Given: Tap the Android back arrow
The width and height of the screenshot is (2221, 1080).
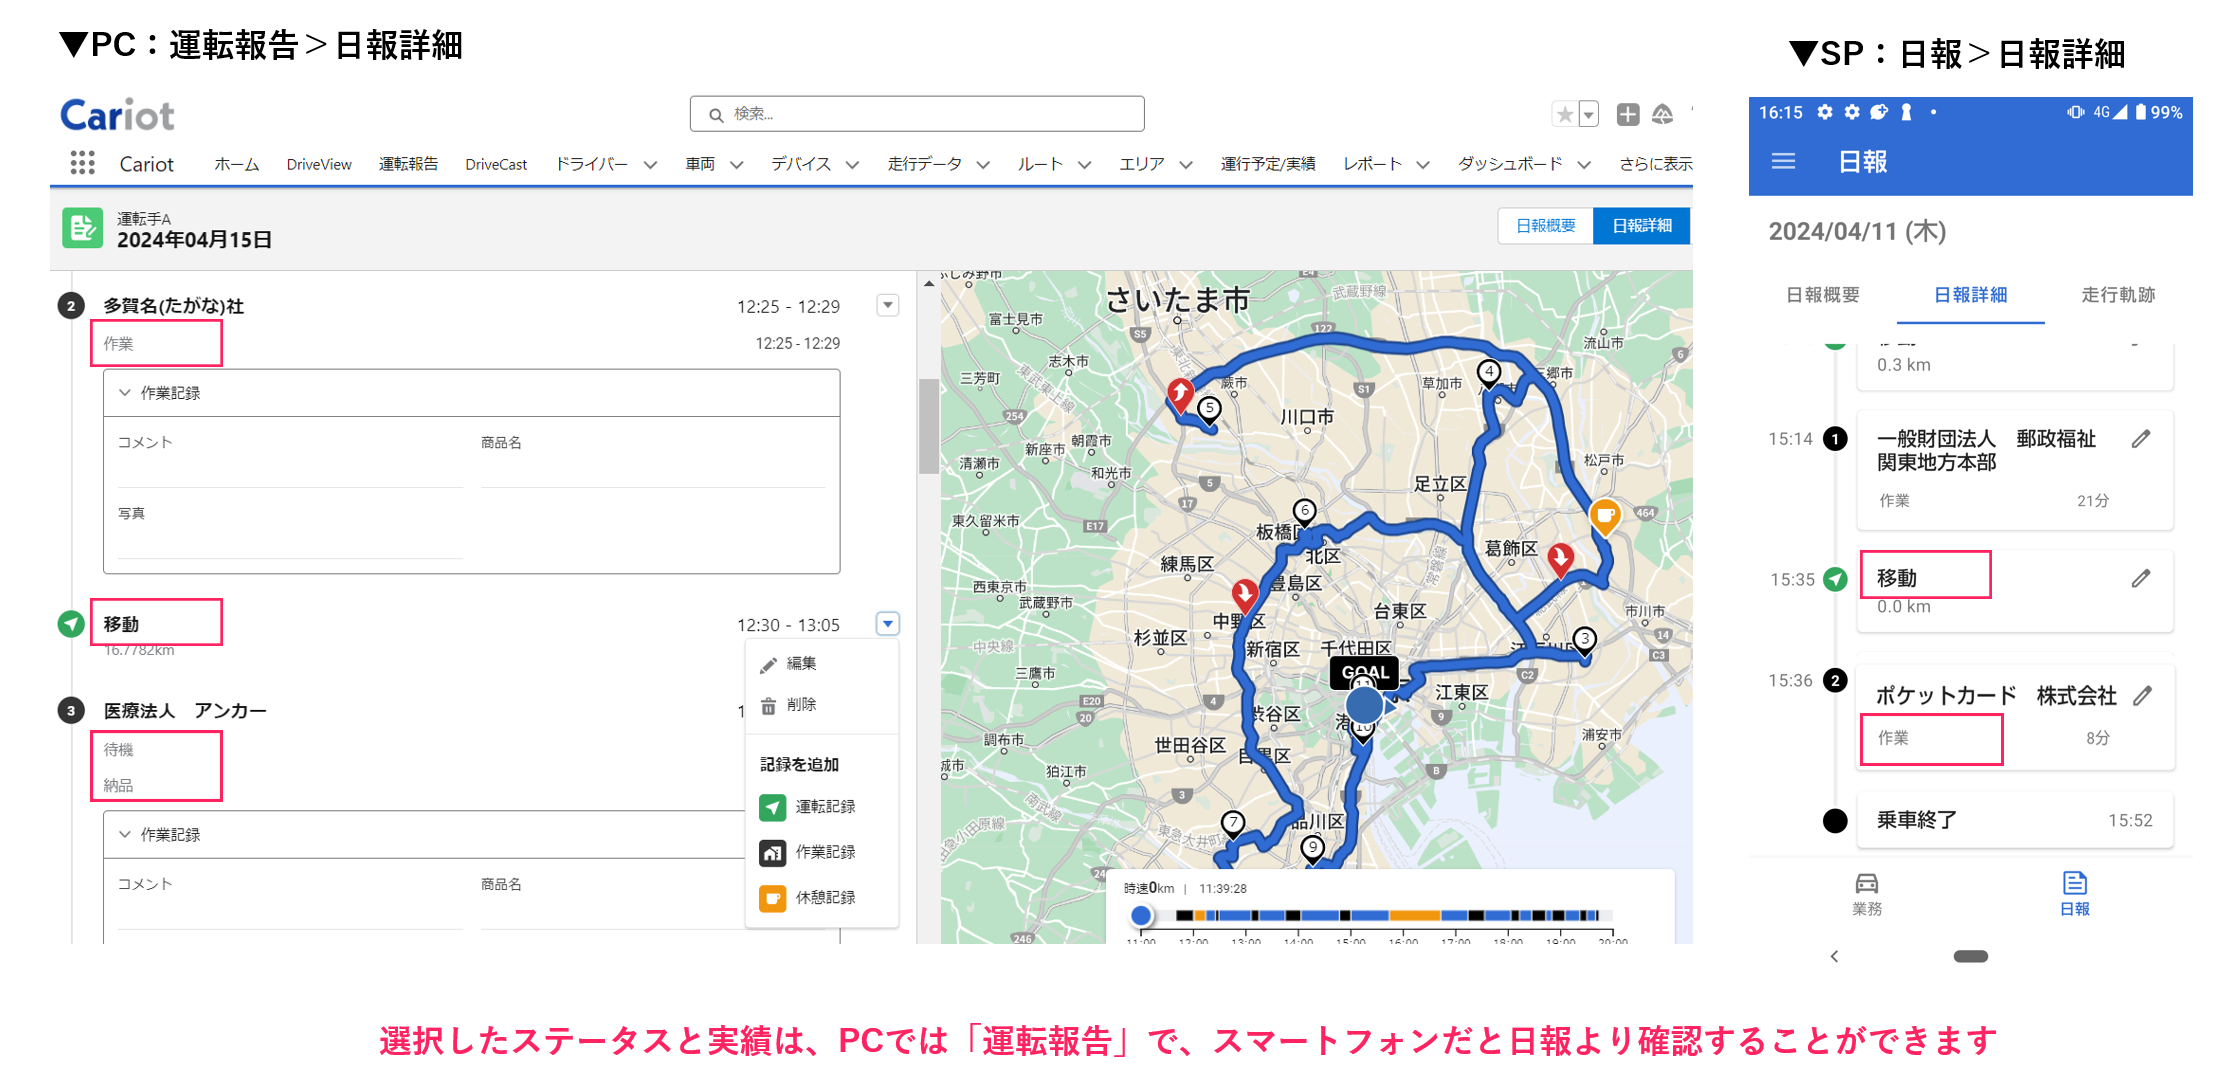Looking at the screenshot, I should pos(1834,957).
